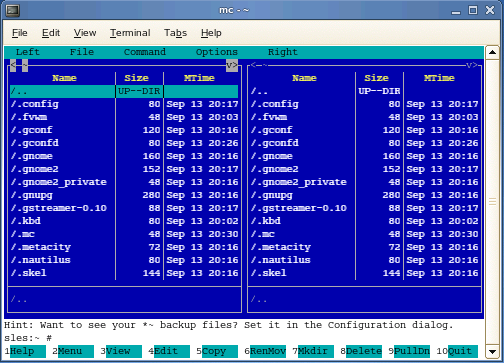The image size is (504, 363).
Task: Select the highlighted /.. row in left panel
Action: [x=124, y=91]
